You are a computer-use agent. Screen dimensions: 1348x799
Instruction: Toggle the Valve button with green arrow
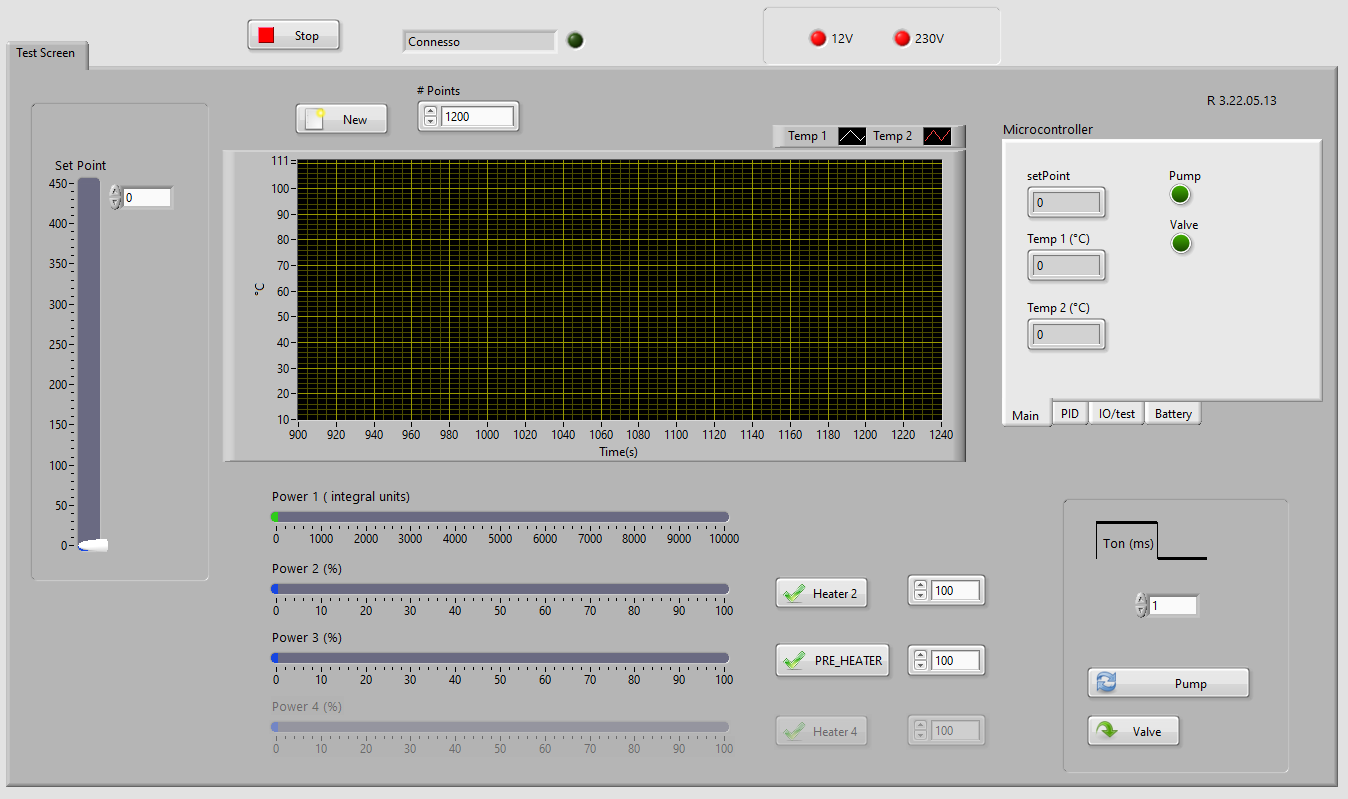pos(1133,731)
